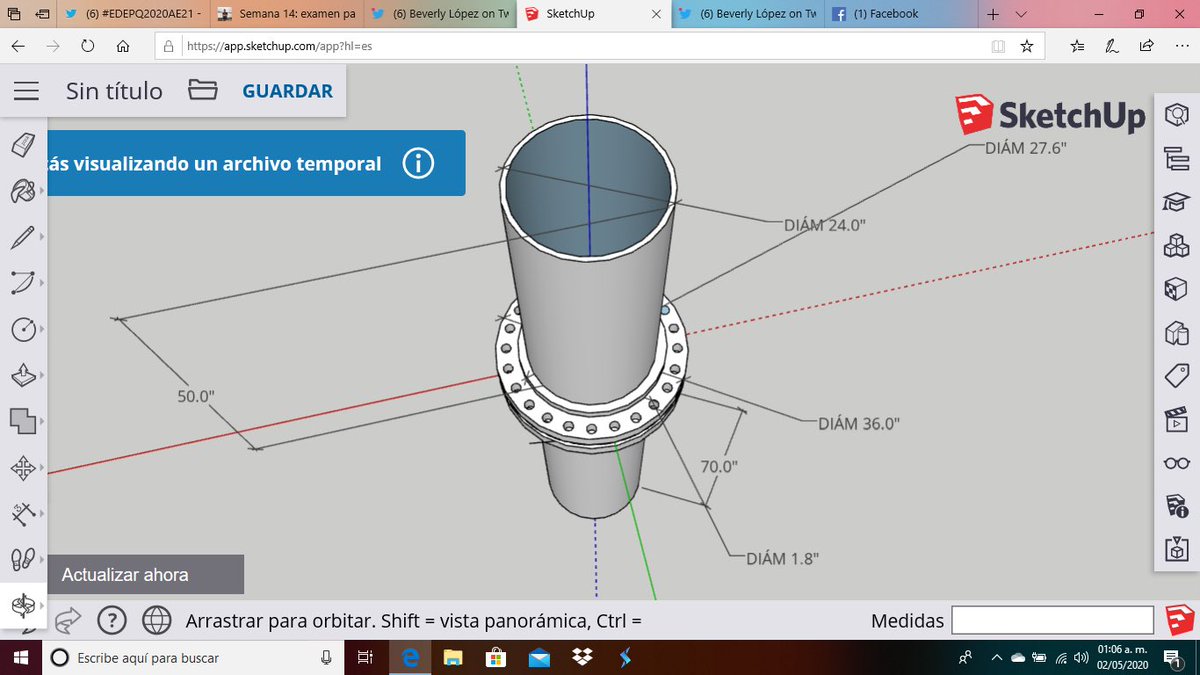Select the DIÁM 27.6" dimension label
Viewport: 1200px width, 675px height.
(1026, 148)
